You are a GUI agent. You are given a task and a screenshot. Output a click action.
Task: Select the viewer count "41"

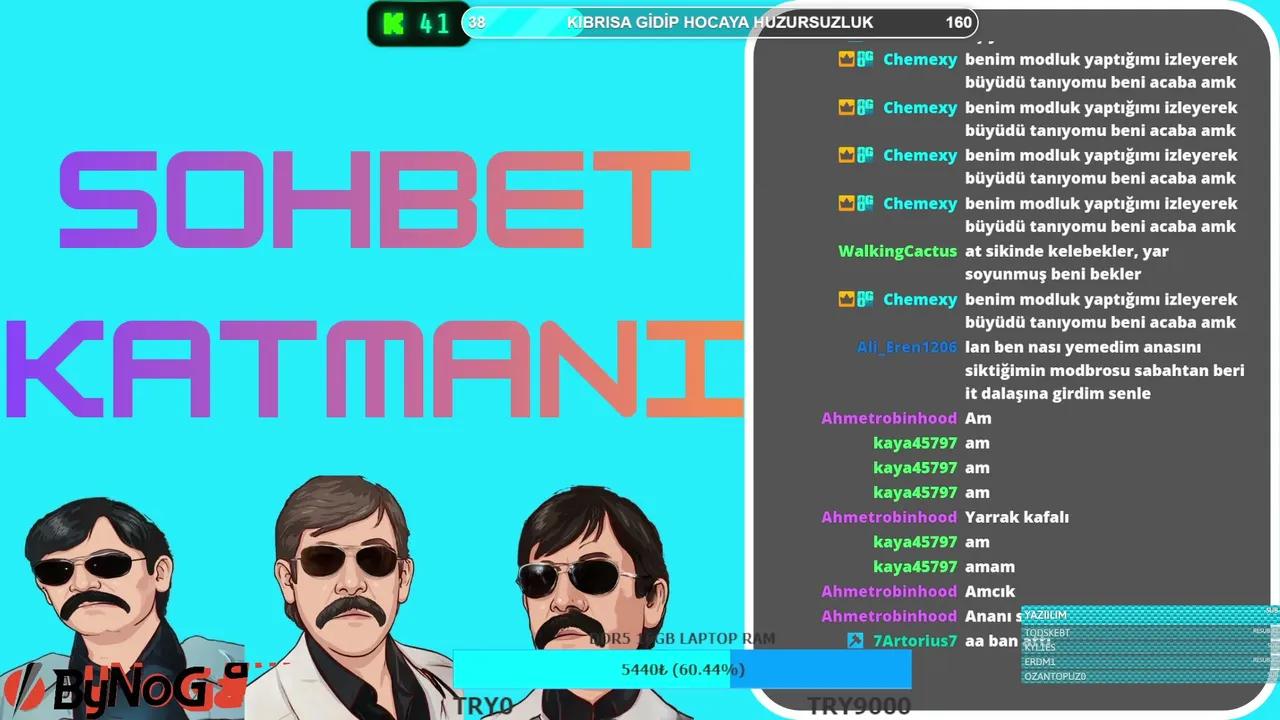(435, 24)
